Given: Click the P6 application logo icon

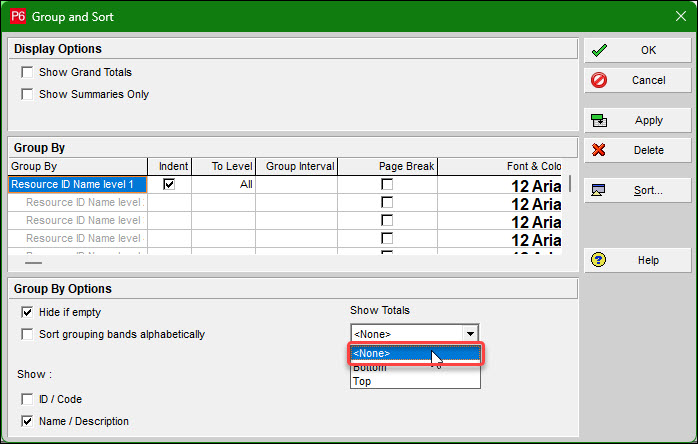Looking at the screenshot, I should pyautogui.click(x=17, y=16).
